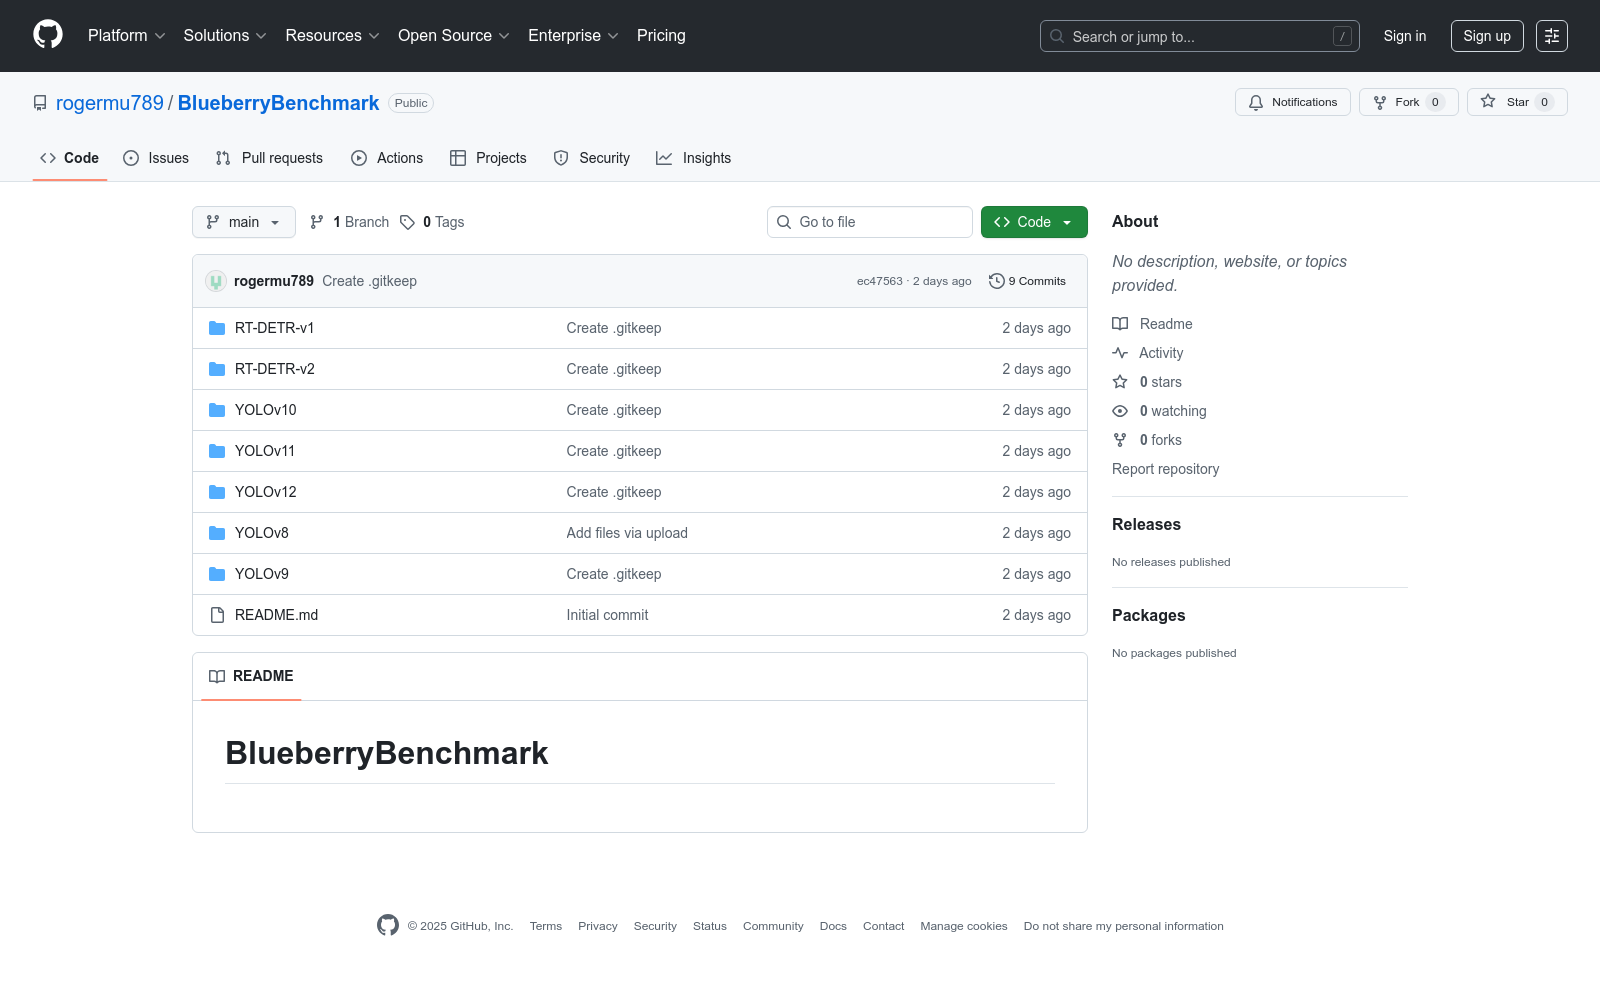
Task: Open the Pull requests tab
Action: pyautogui.click(x=269, y=158)
